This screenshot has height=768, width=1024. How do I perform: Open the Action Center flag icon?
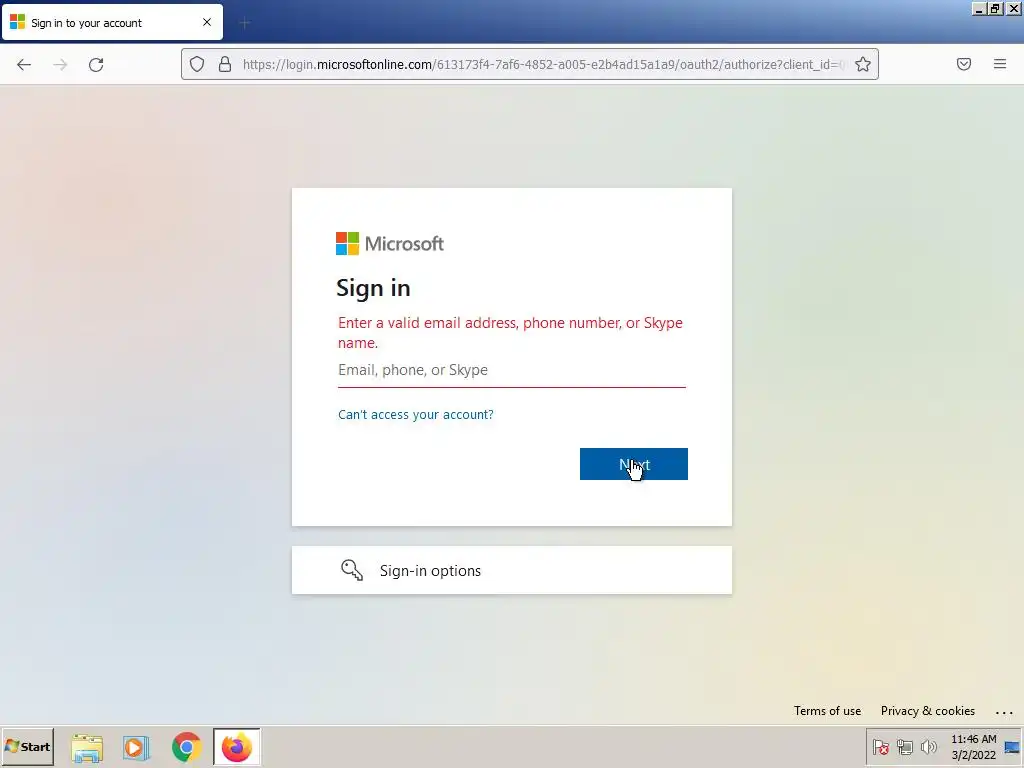click(880, 746)
